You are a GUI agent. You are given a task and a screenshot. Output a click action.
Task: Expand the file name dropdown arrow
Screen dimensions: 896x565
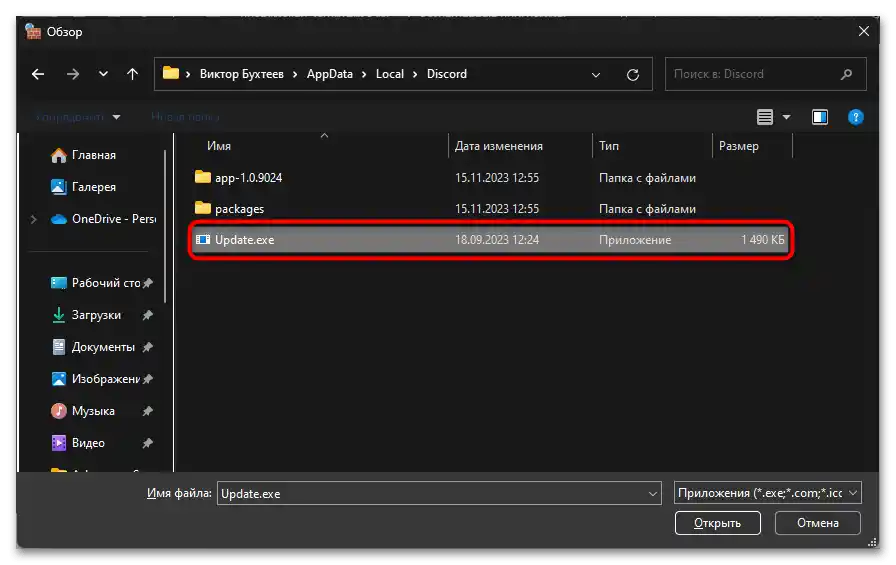pos(653,494)
